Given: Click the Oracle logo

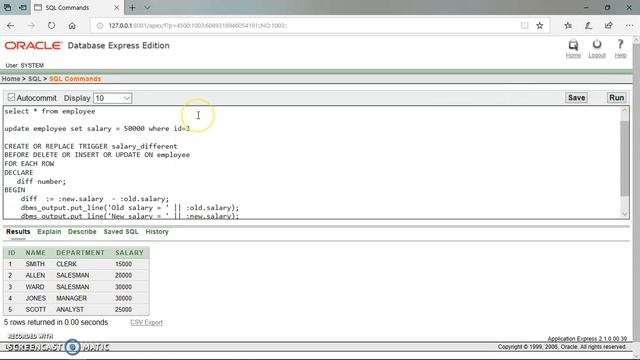Looking at the screenshot, I should [x=33, y=45].
